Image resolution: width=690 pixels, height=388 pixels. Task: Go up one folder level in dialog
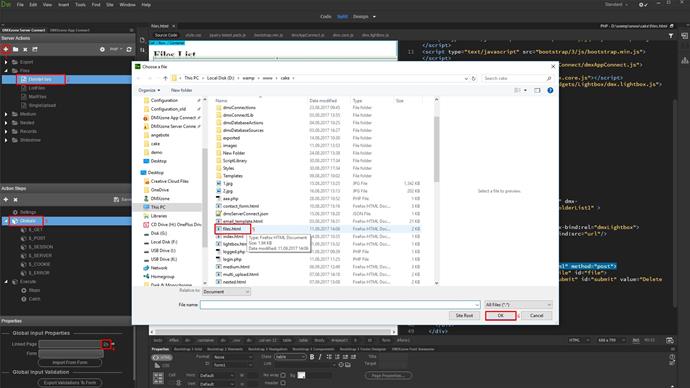(165, 78)
